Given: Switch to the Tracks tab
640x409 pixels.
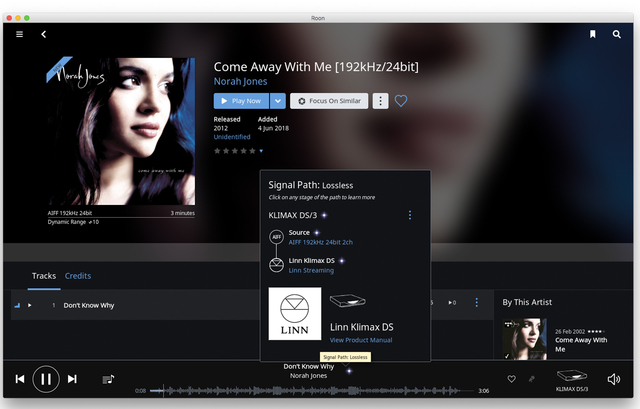Looking at the screenshot, I should click(44, 276).
